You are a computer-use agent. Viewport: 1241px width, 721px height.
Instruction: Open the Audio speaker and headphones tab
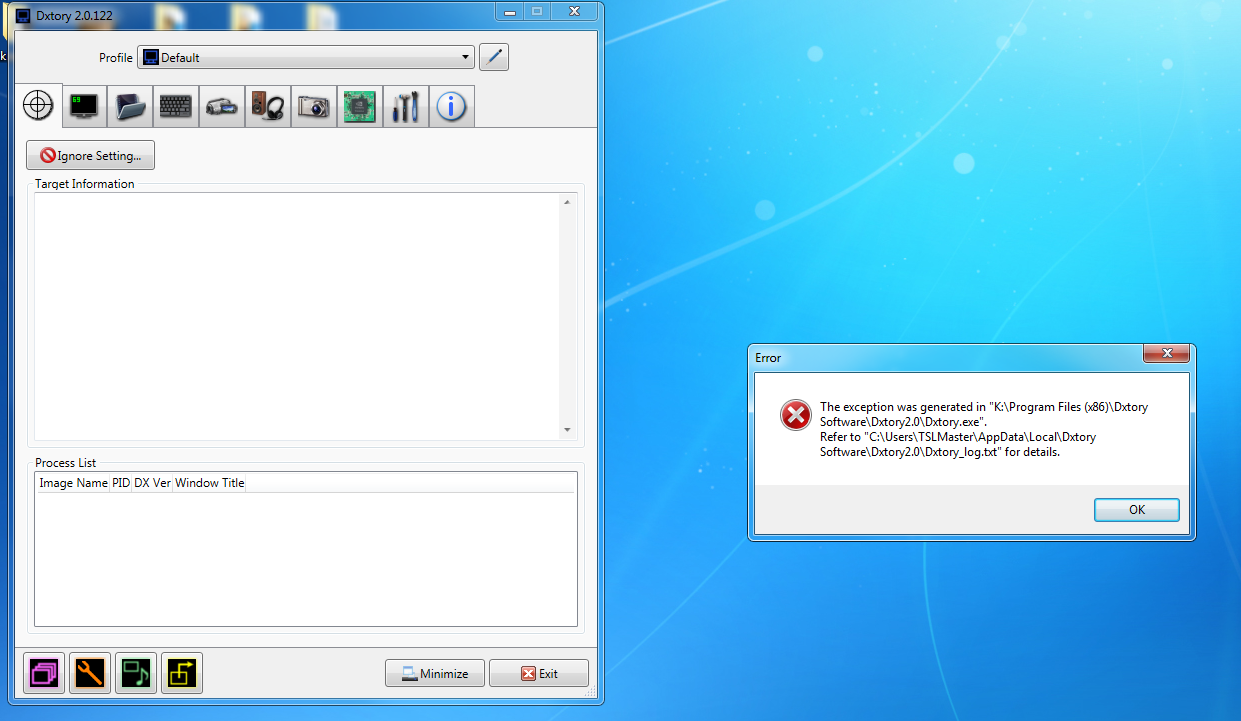[268, 106]
